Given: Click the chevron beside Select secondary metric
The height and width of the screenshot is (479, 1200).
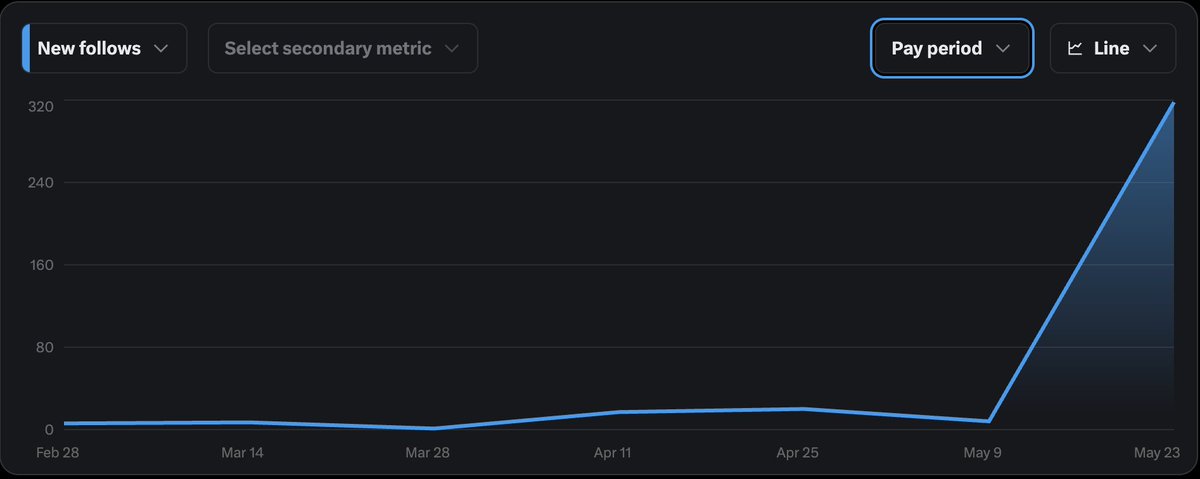Looking at the screenshot, I should 452,49.
